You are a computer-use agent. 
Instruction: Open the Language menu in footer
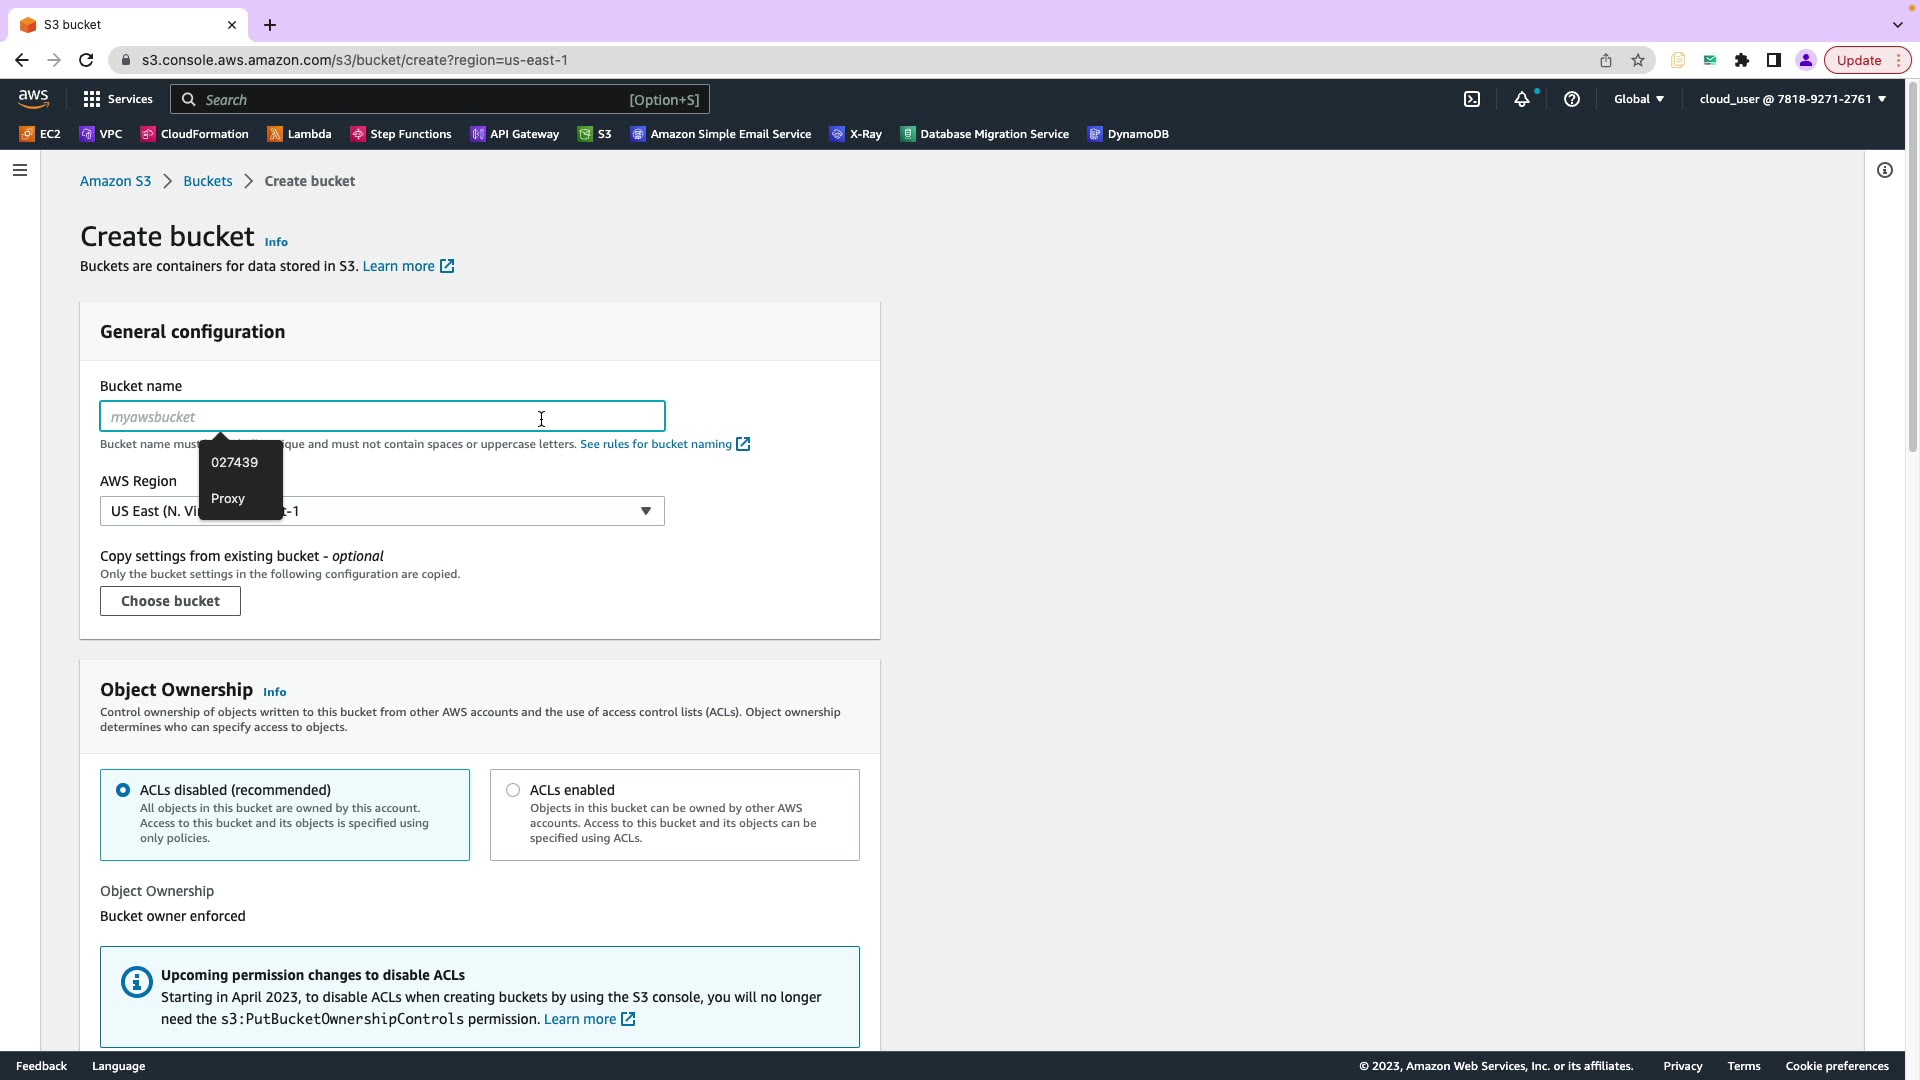tap(118, 1066)
